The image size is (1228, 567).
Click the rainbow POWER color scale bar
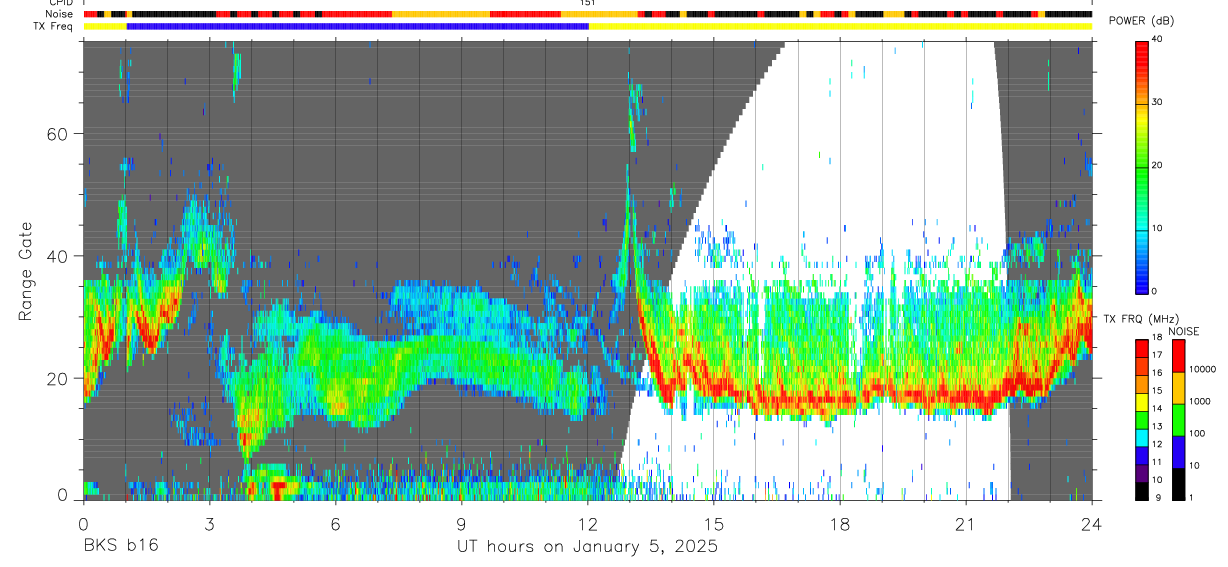[1141, 166]
